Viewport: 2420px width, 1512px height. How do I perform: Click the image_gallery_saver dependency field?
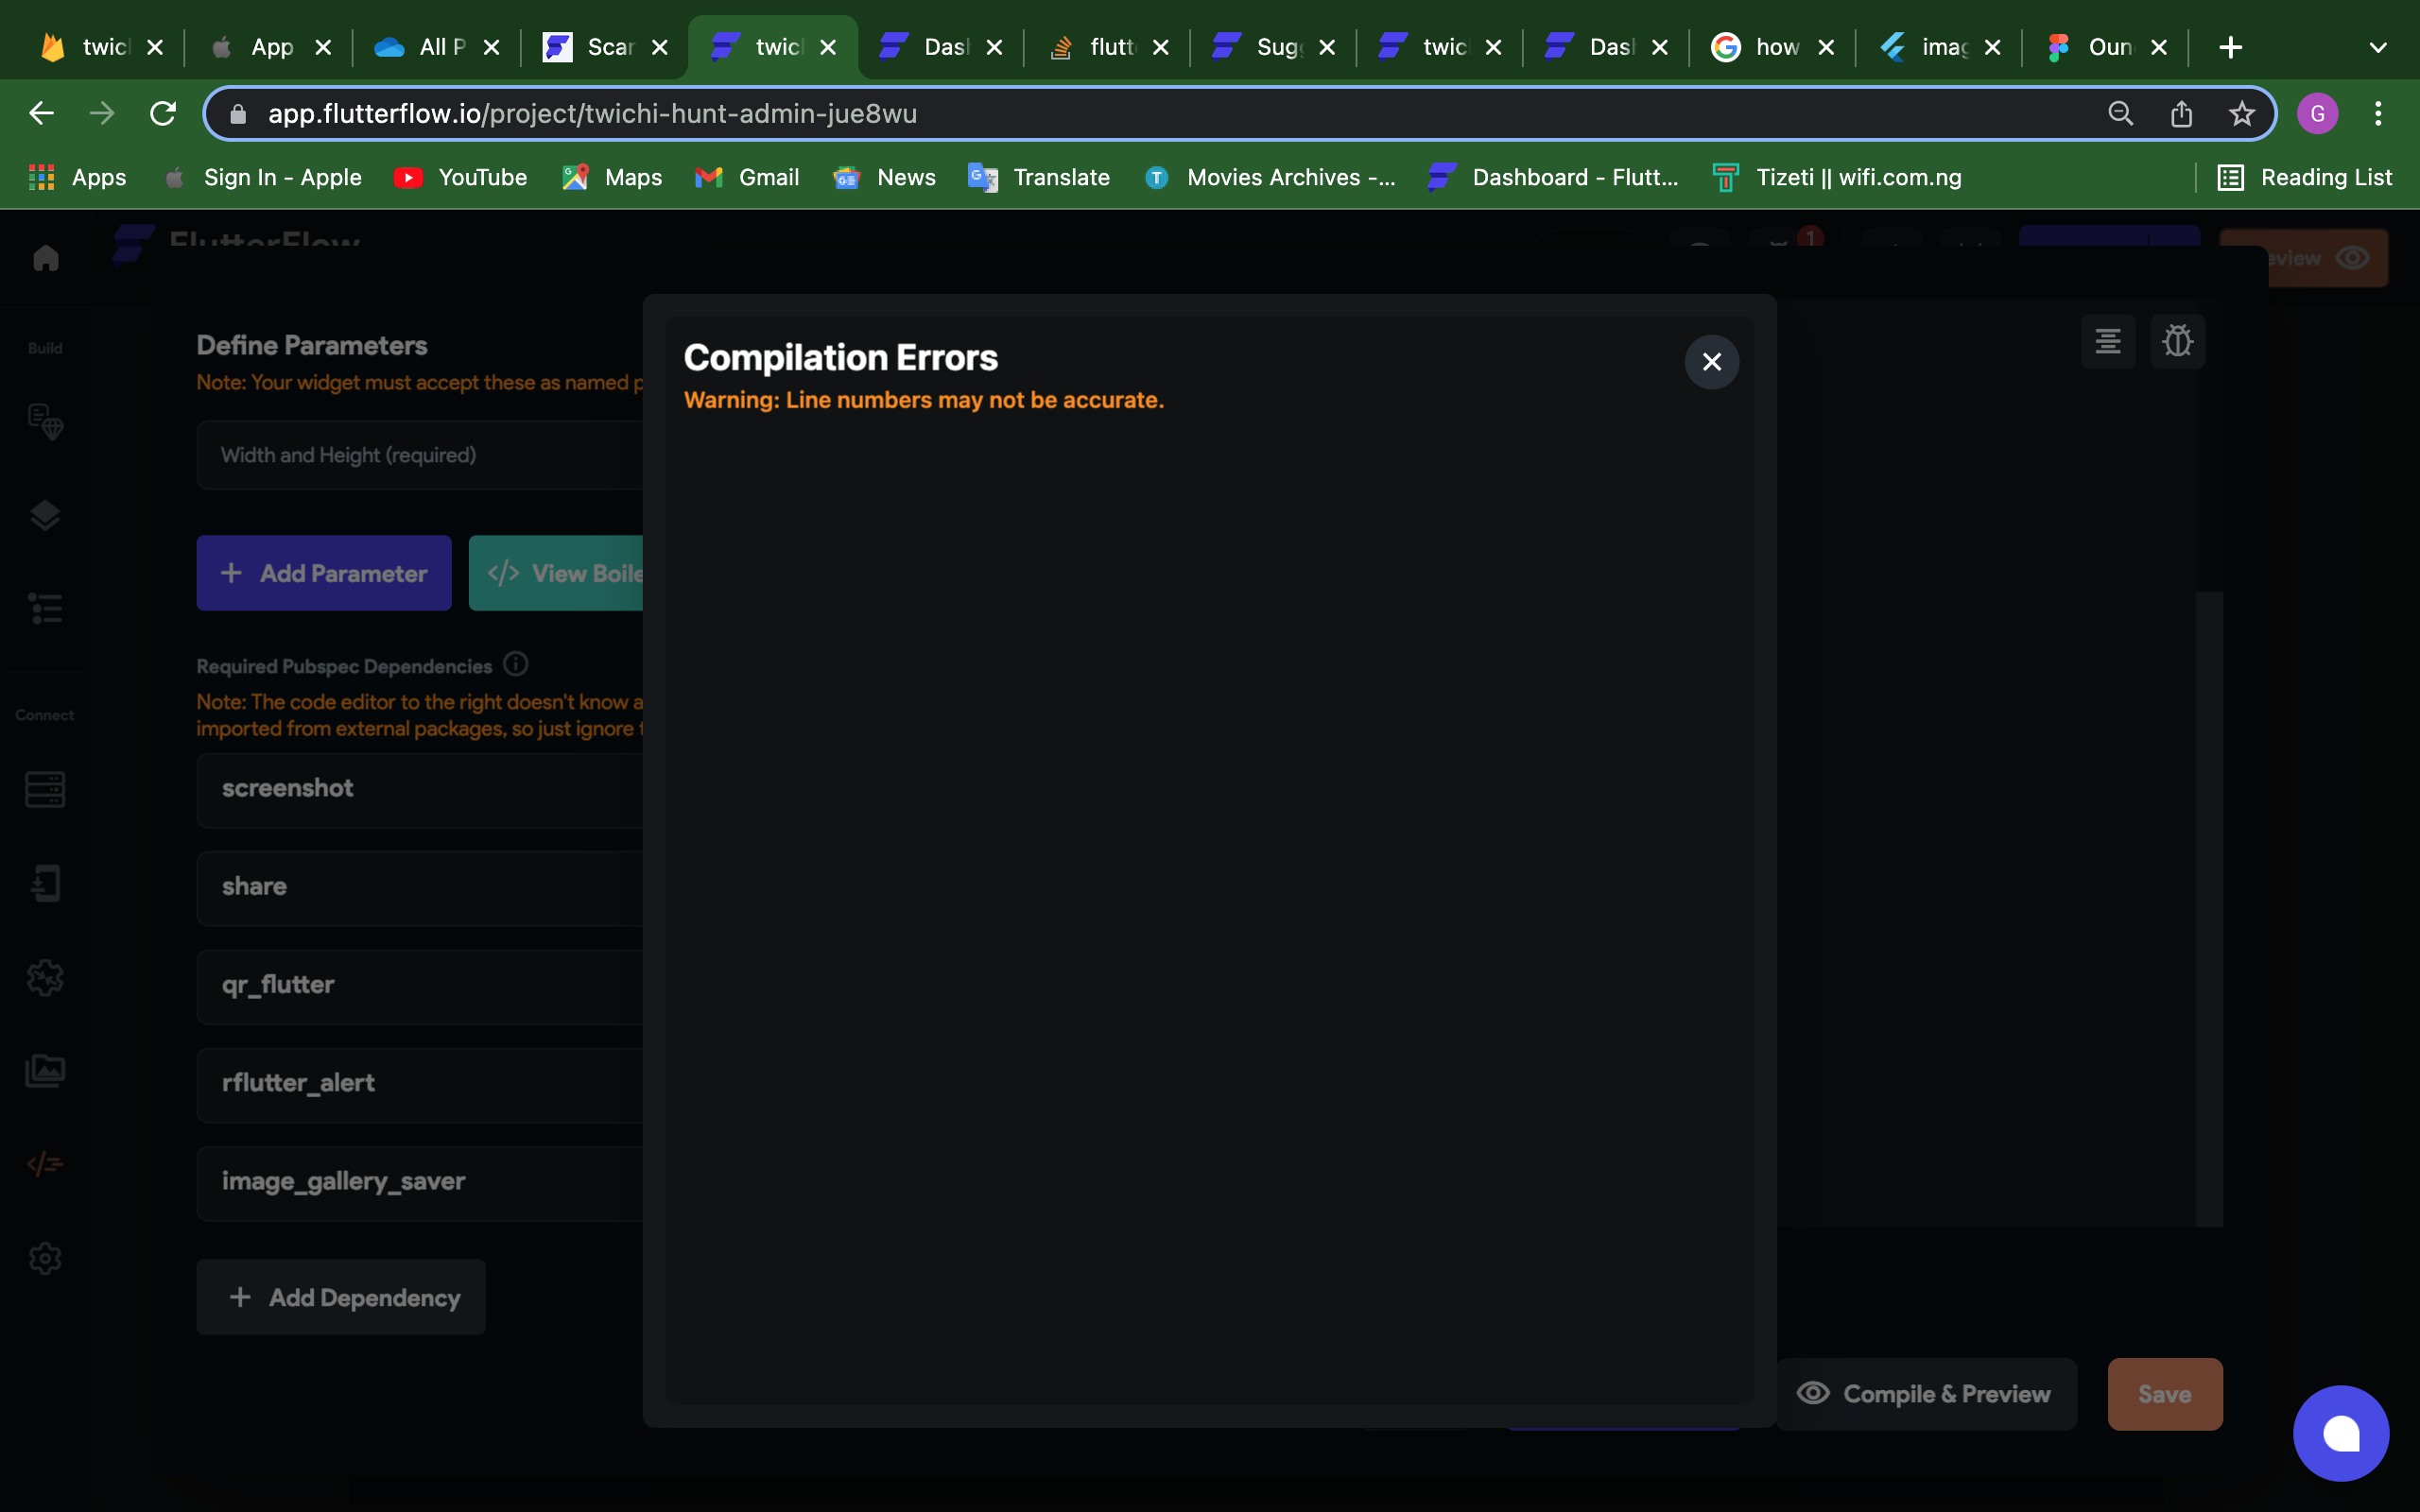coord(420,1182)
